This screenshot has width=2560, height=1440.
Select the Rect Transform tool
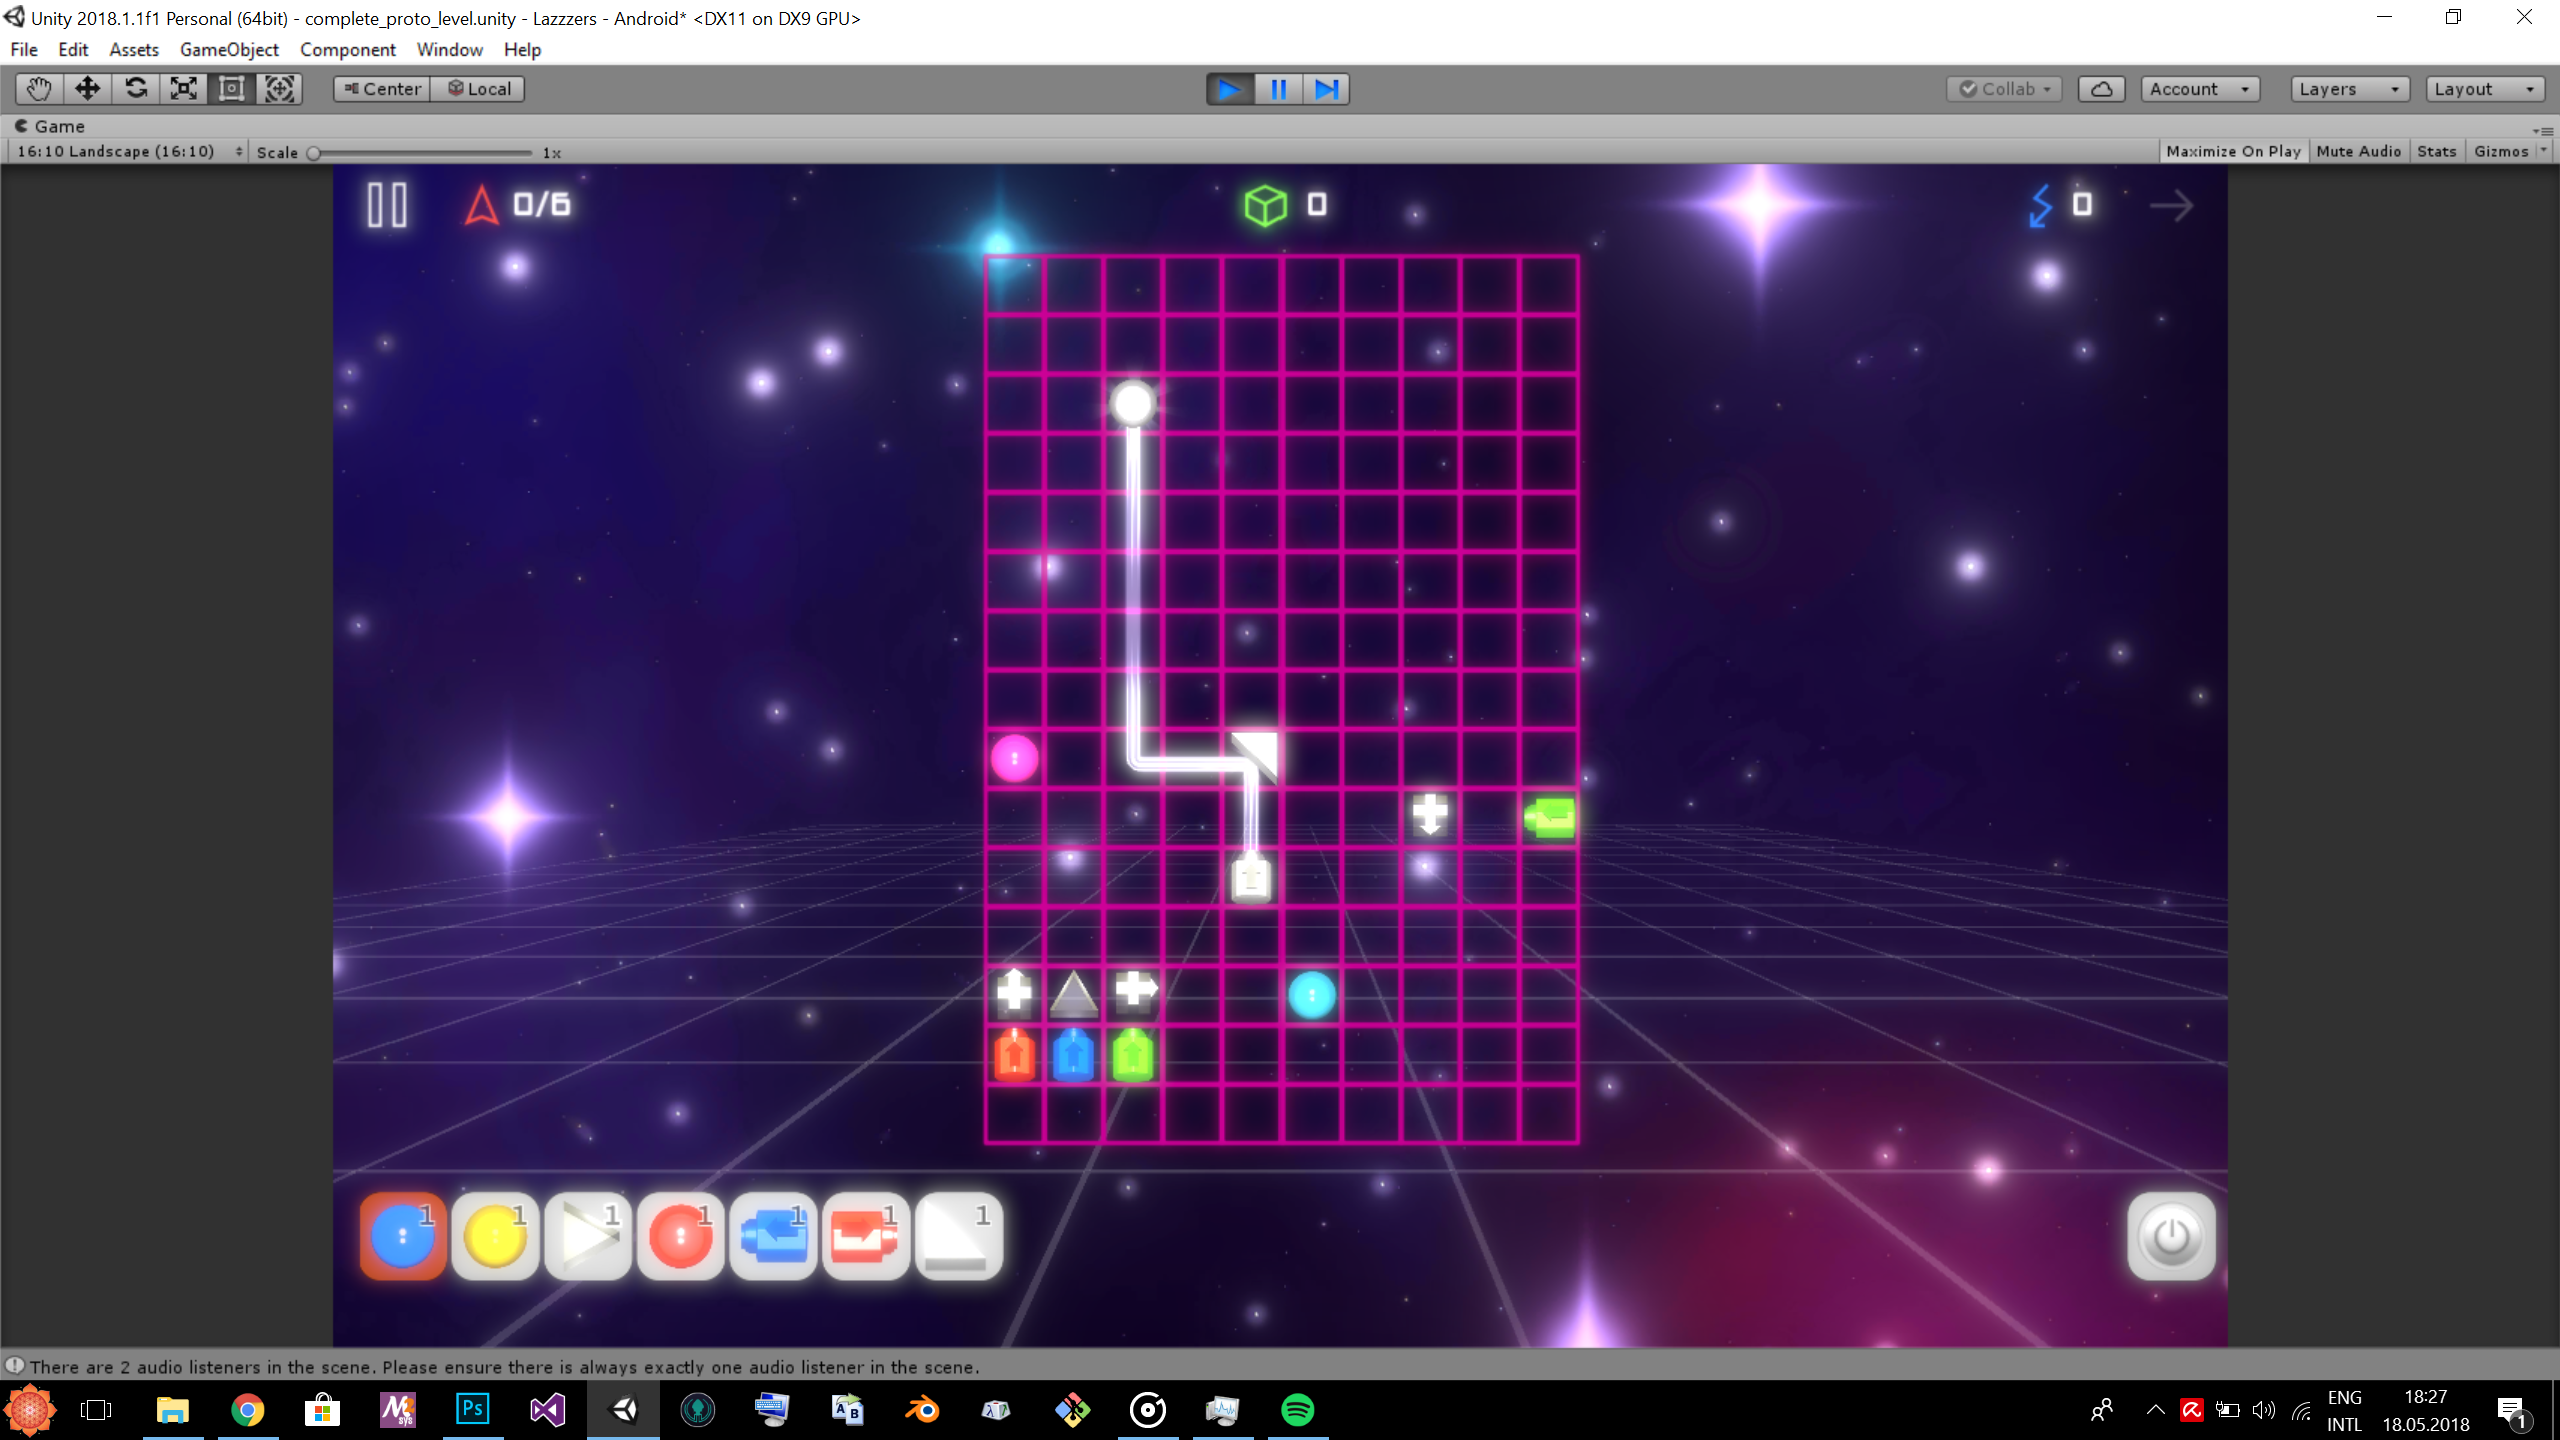(x=231, y=89)
